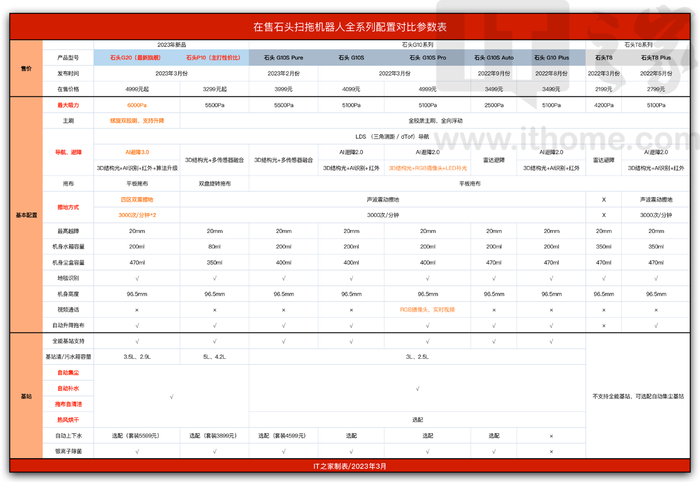Click the 3D结构光+AI识别+红外+算法升级 cell
Image resolution: width=700 pixels, height=482 pixels.
pos(137,168)
